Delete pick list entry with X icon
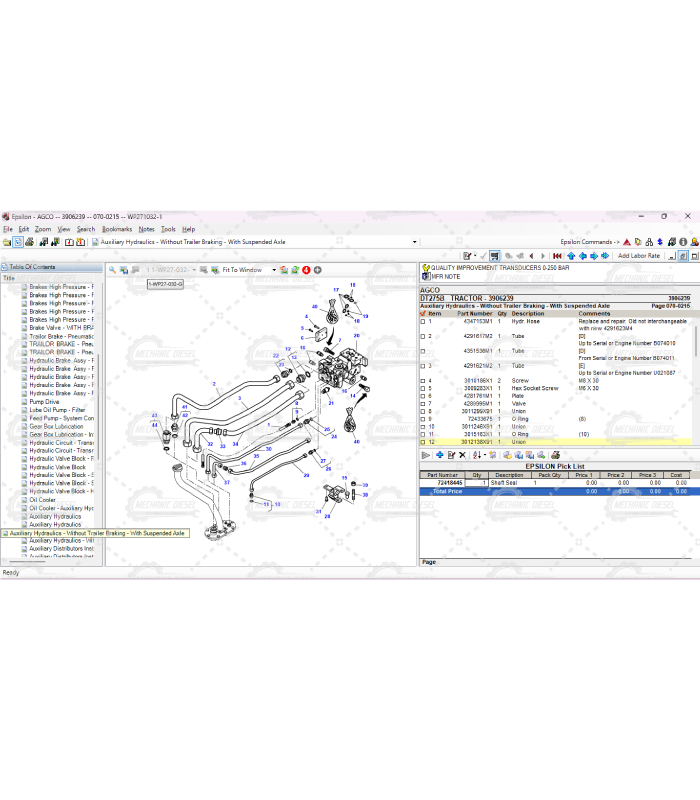 pos(462,455)
